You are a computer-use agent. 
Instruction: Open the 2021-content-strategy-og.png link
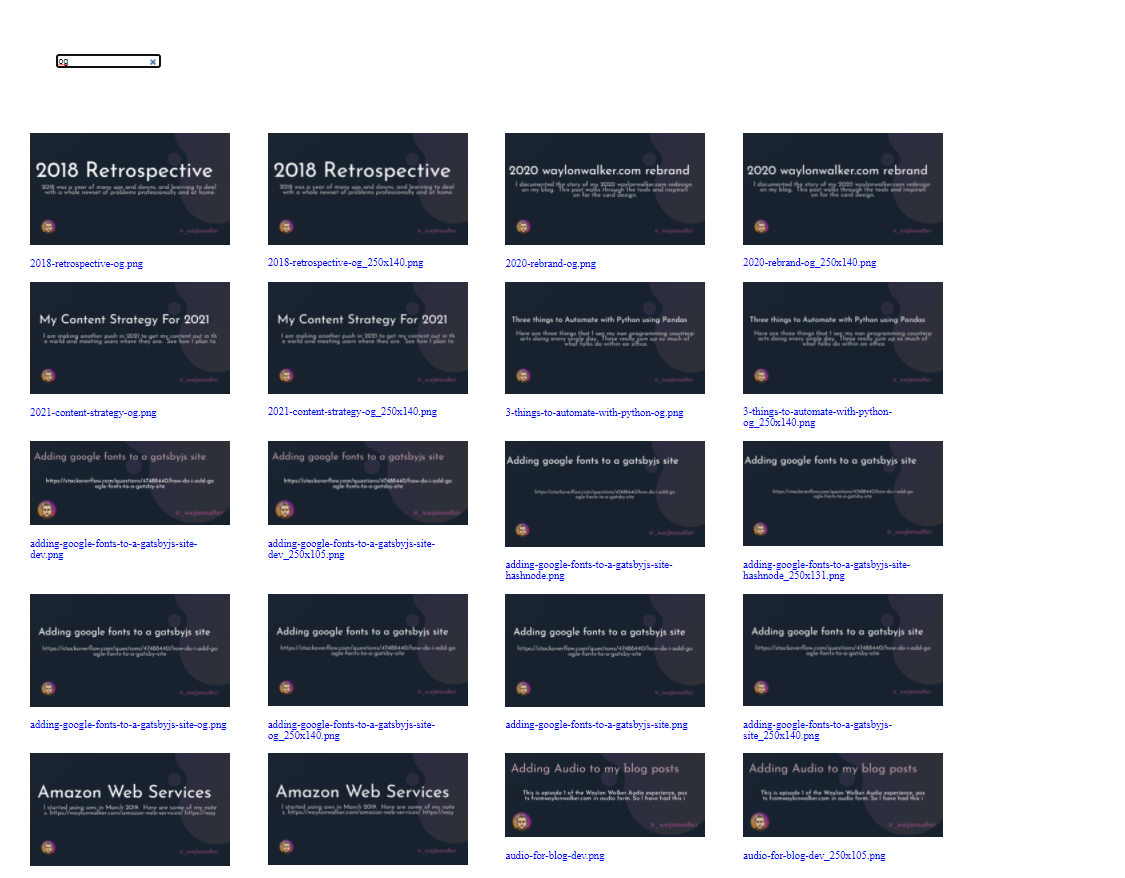(x=93, y=413)
